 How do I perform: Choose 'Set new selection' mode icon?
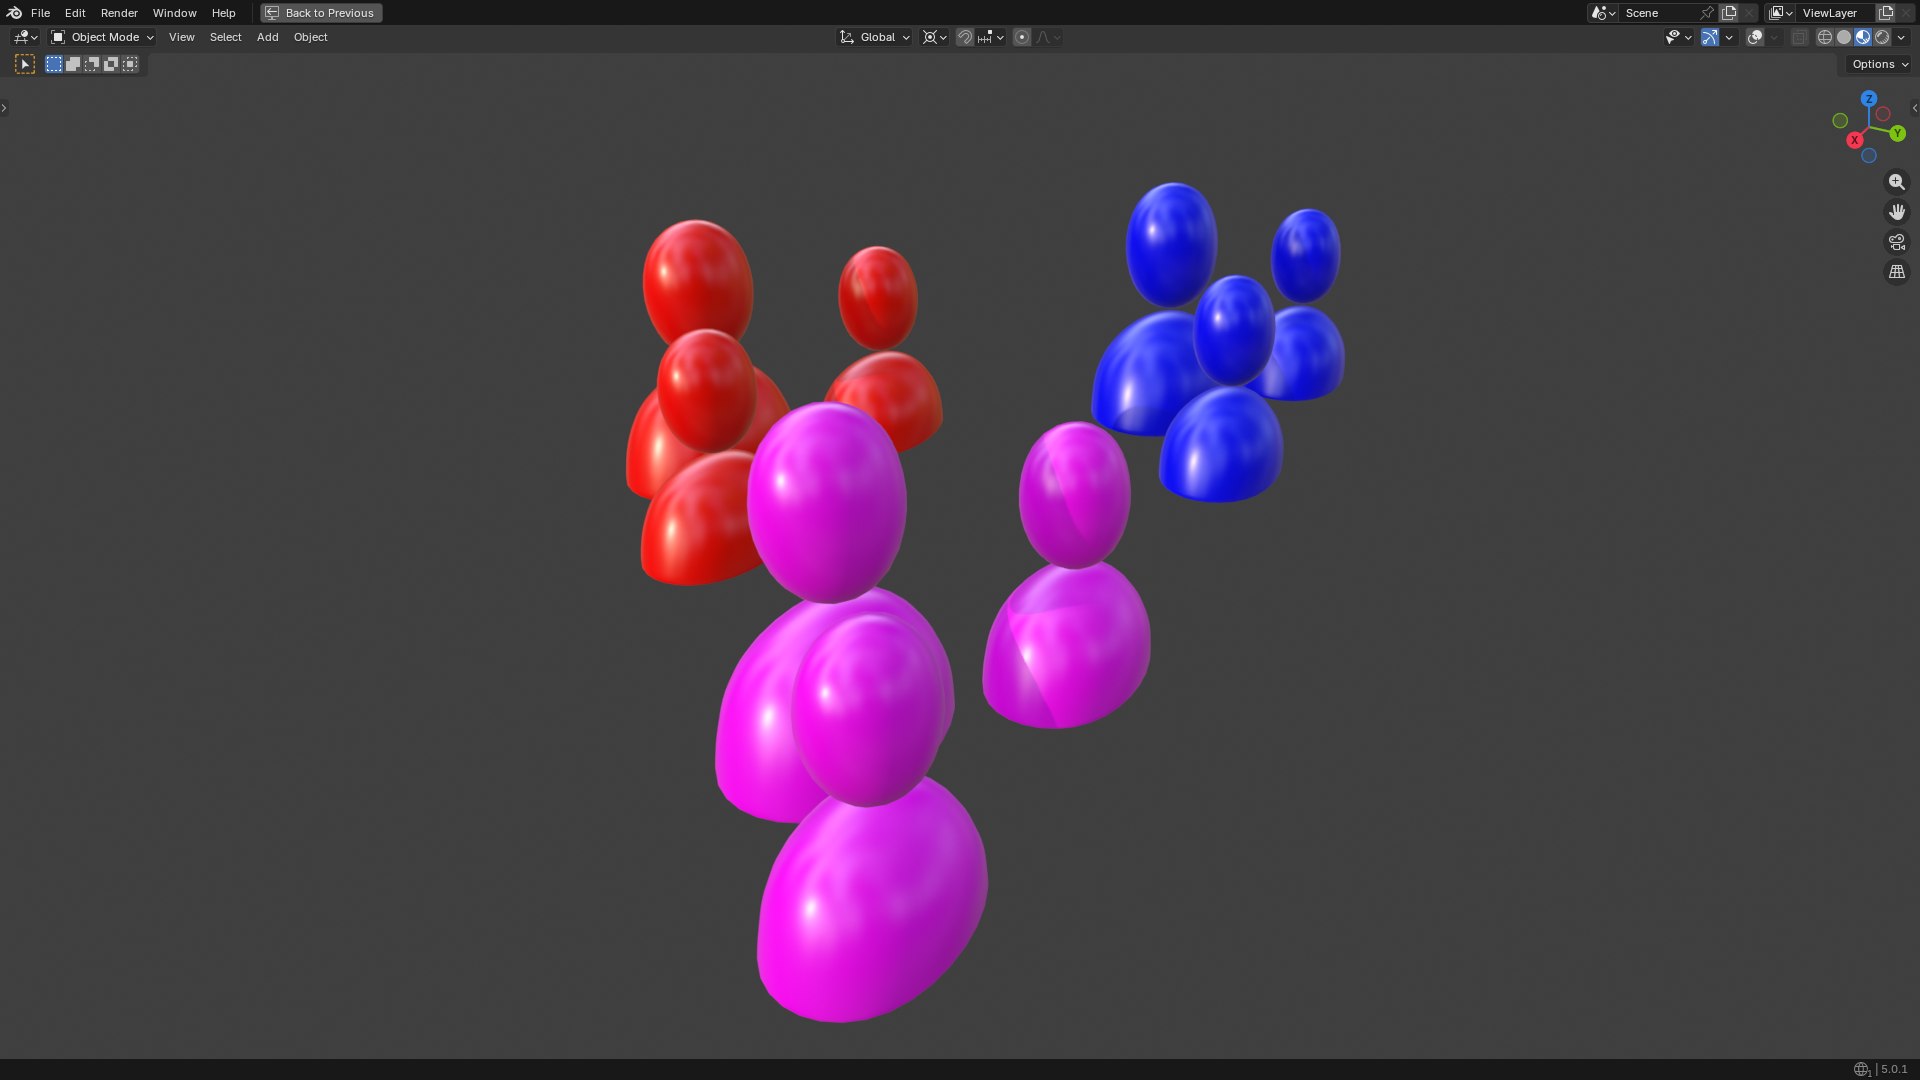(54, 64)
